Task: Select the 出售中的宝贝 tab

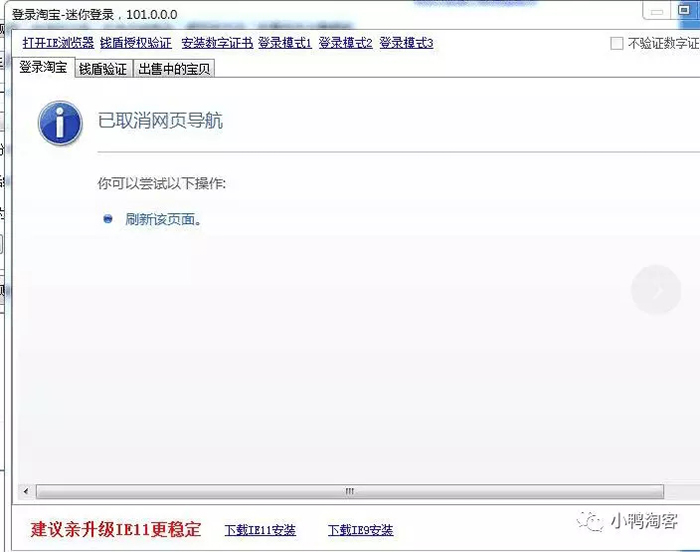Action: click(175, 69)
